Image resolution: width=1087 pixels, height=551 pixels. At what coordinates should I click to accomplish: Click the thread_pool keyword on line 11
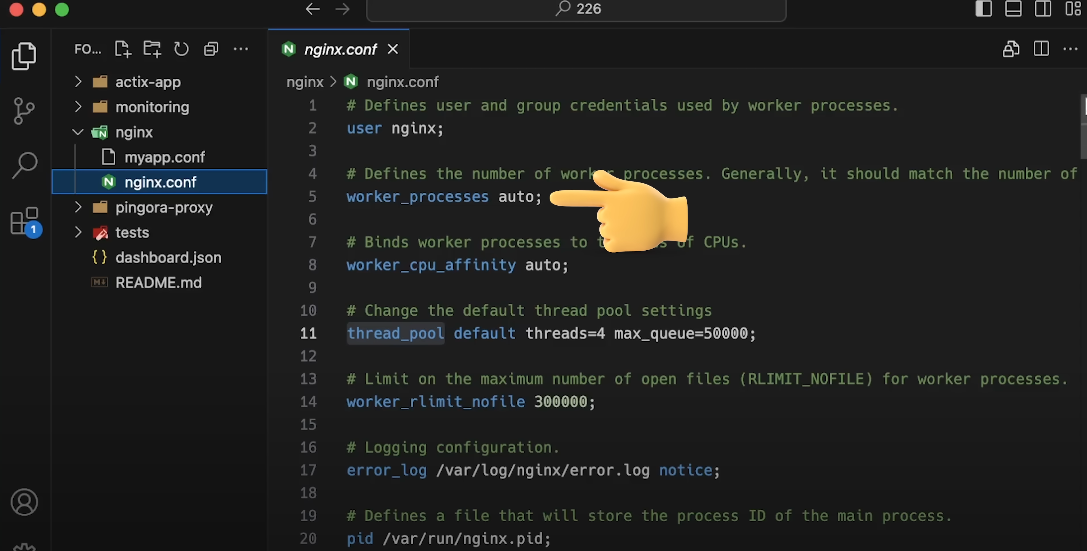pos(395,333)
